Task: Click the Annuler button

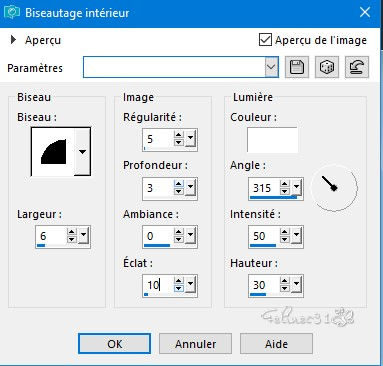Action: (195, 344)
